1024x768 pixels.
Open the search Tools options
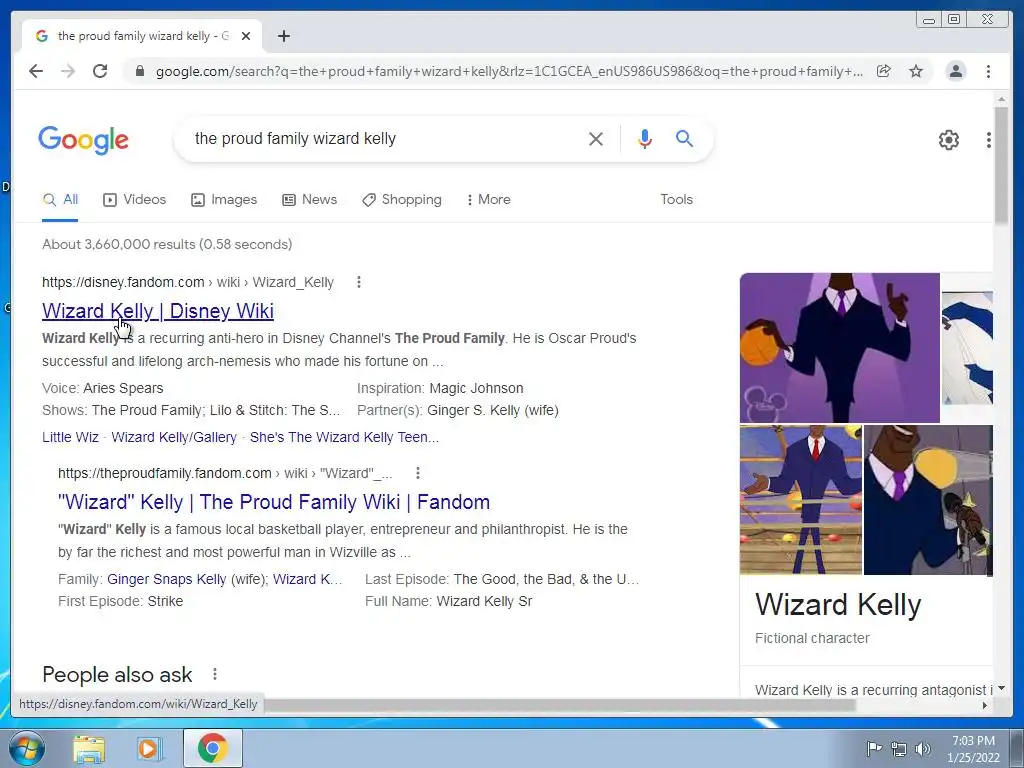(676, 200)
